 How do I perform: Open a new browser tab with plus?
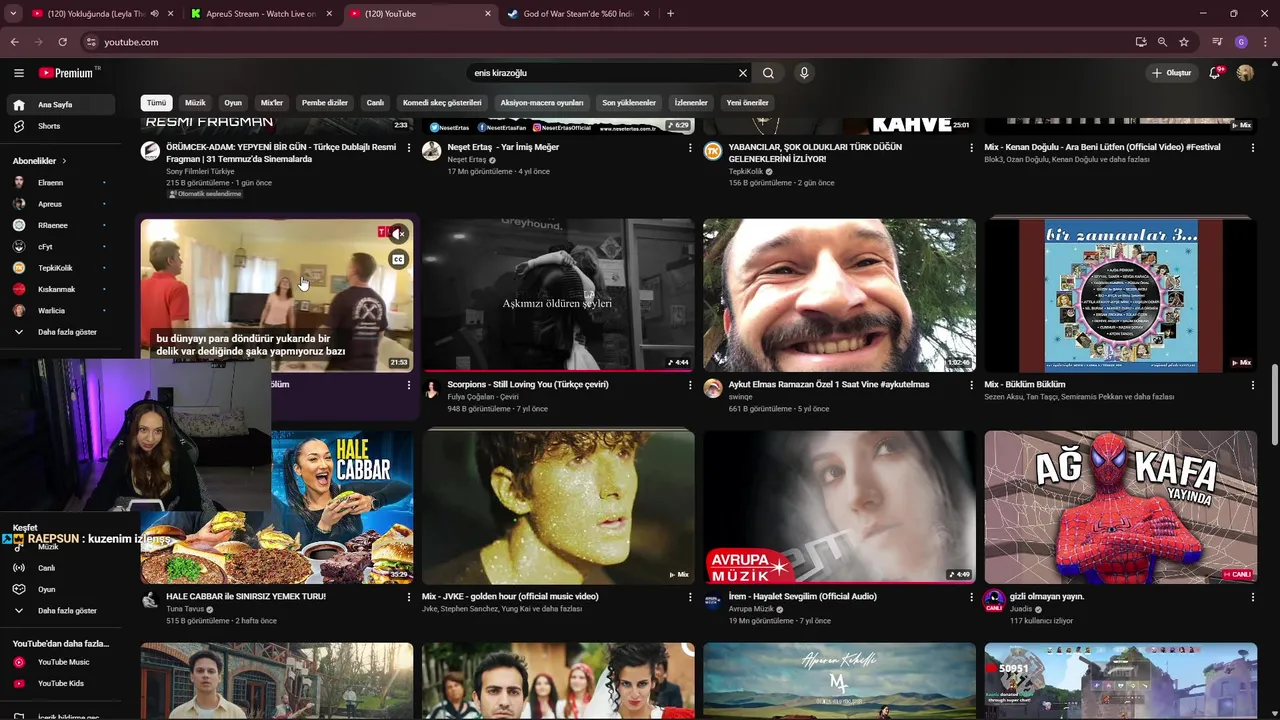pyautogui.click(x=670, y=14)
